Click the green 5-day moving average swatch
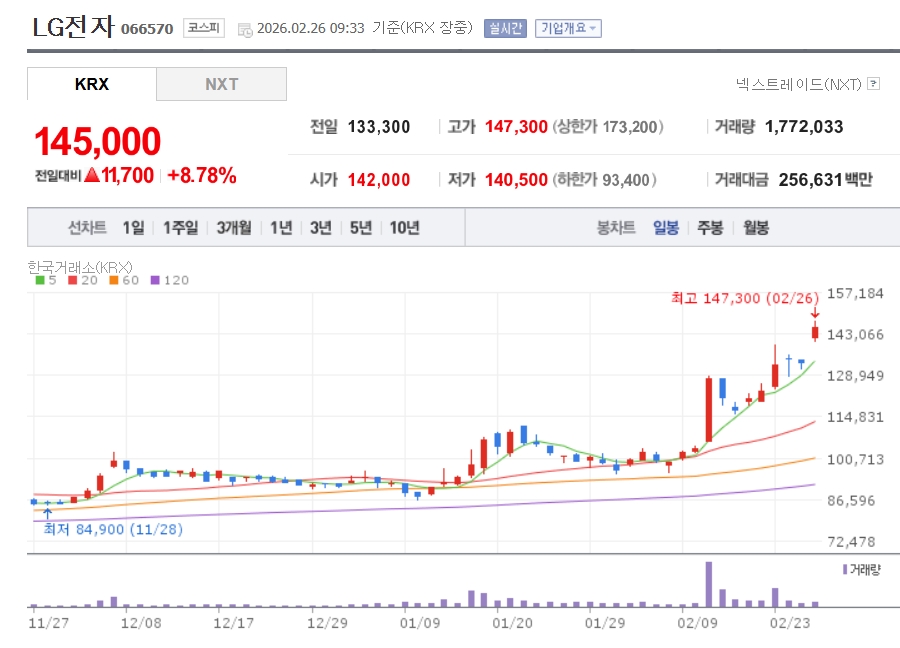Viewport: 900px width, 648px height. point(39,280)
